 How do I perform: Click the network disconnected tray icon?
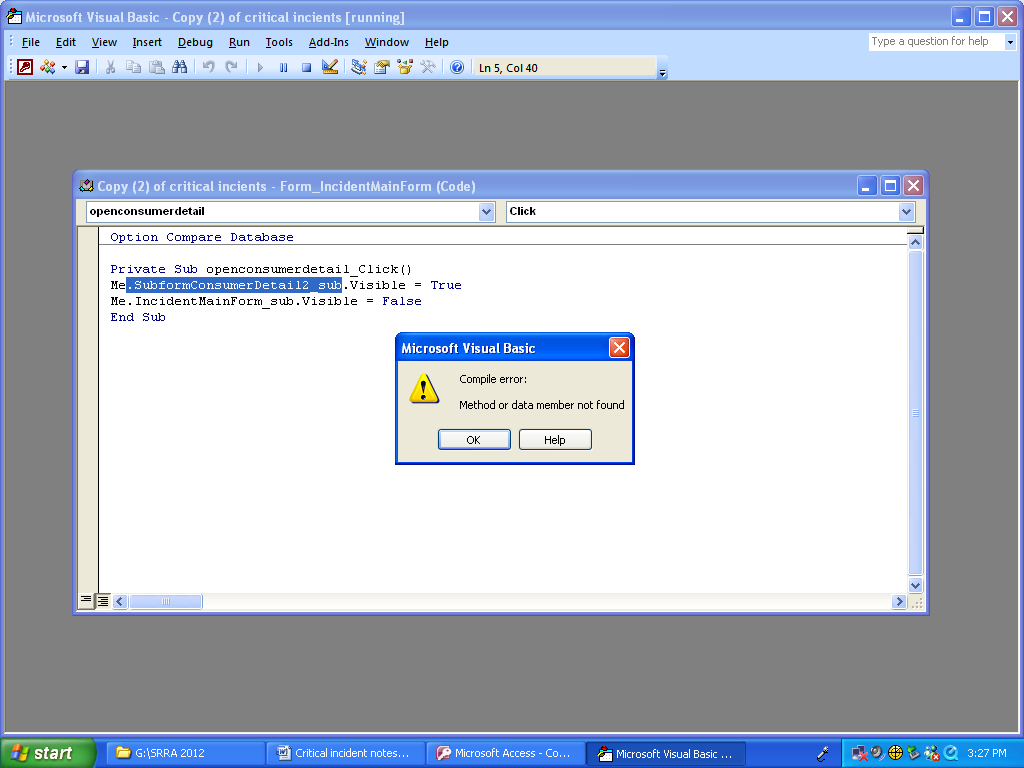[859, 753]
